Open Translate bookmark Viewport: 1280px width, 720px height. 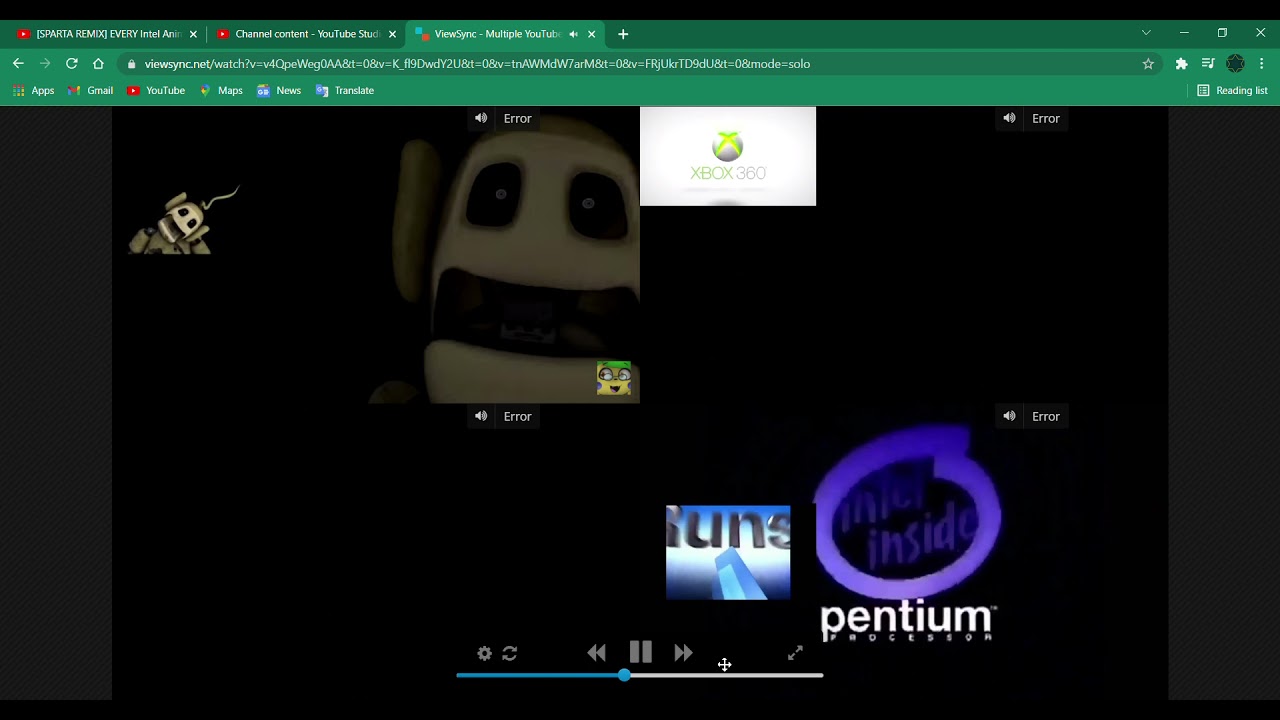coord(345,90)
